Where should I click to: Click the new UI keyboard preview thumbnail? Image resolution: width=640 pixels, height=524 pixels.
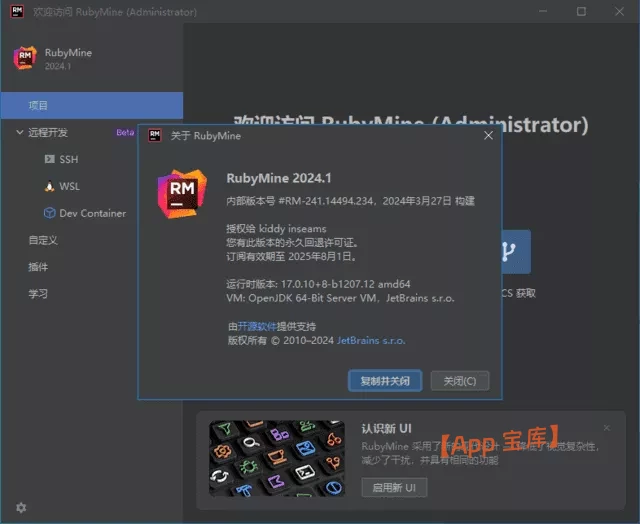click(277, 458)
